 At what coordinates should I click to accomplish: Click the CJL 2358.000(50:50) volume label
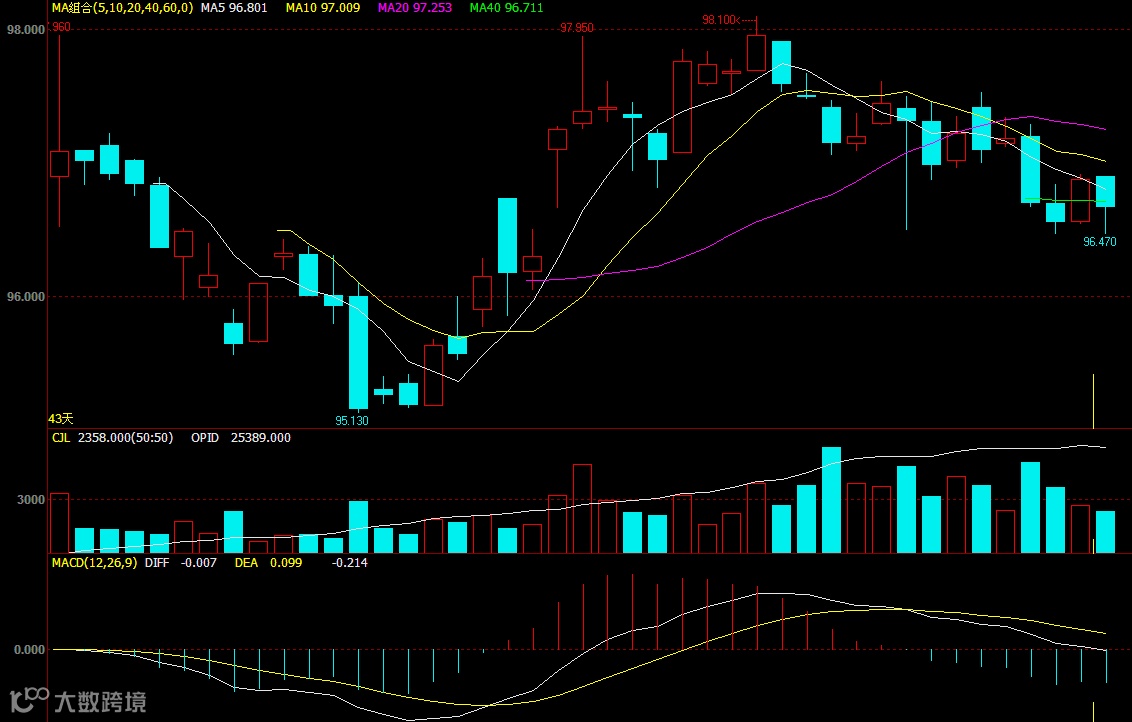click(113, 438)
